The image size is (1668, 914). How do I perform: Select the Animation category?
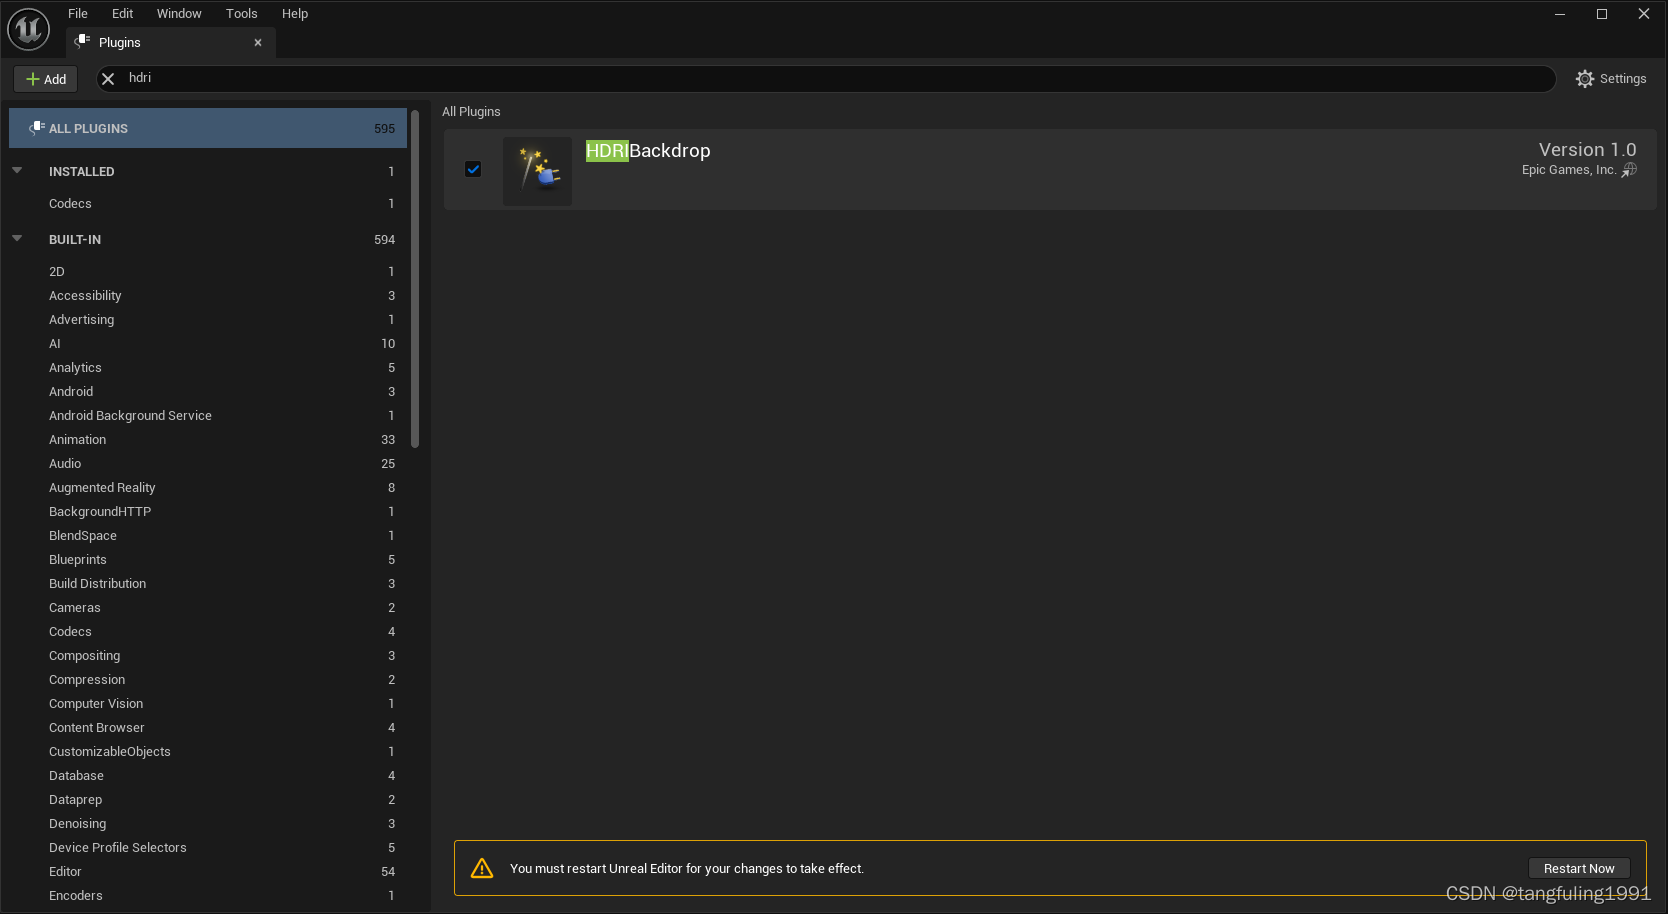coord(208,439)
